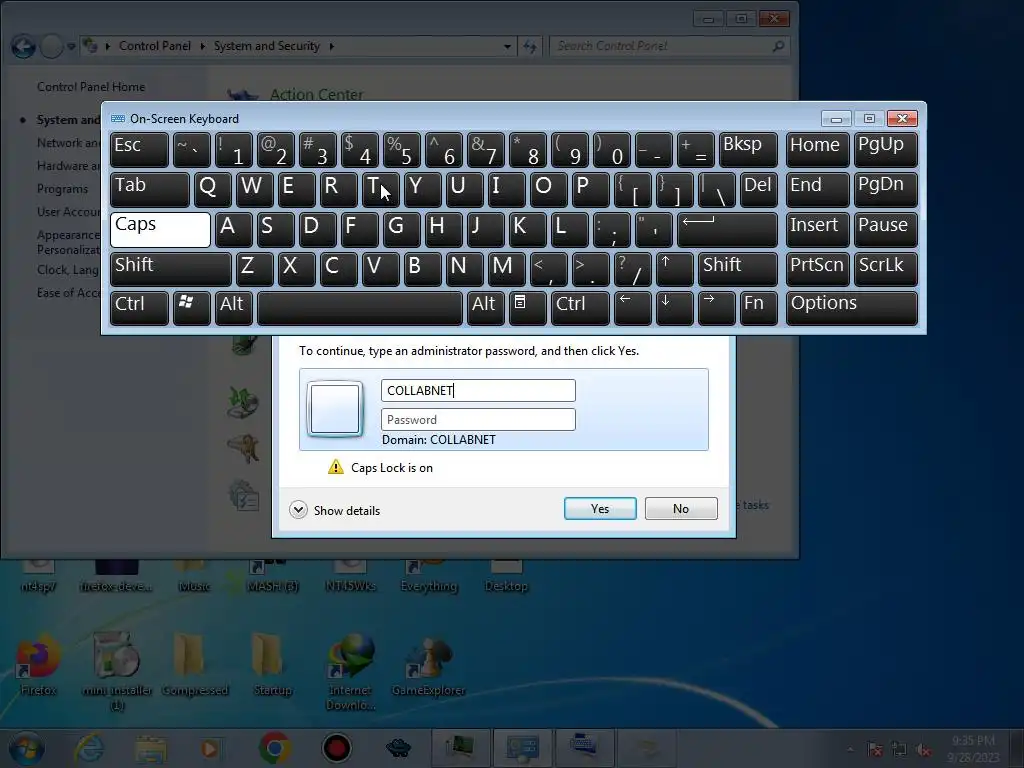Tap the right Shift key
This screenshot has width=1024, height=768.
738,269
